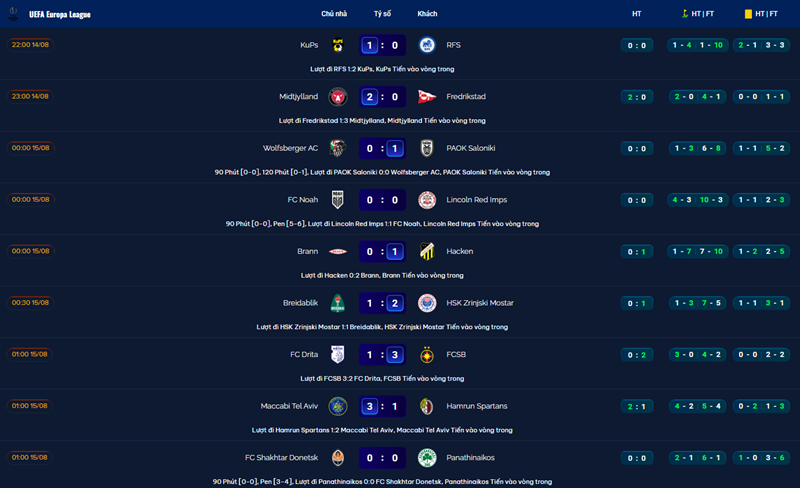Open the Lincoln Red Imps team name
The image size is (800, 488).
477,200
